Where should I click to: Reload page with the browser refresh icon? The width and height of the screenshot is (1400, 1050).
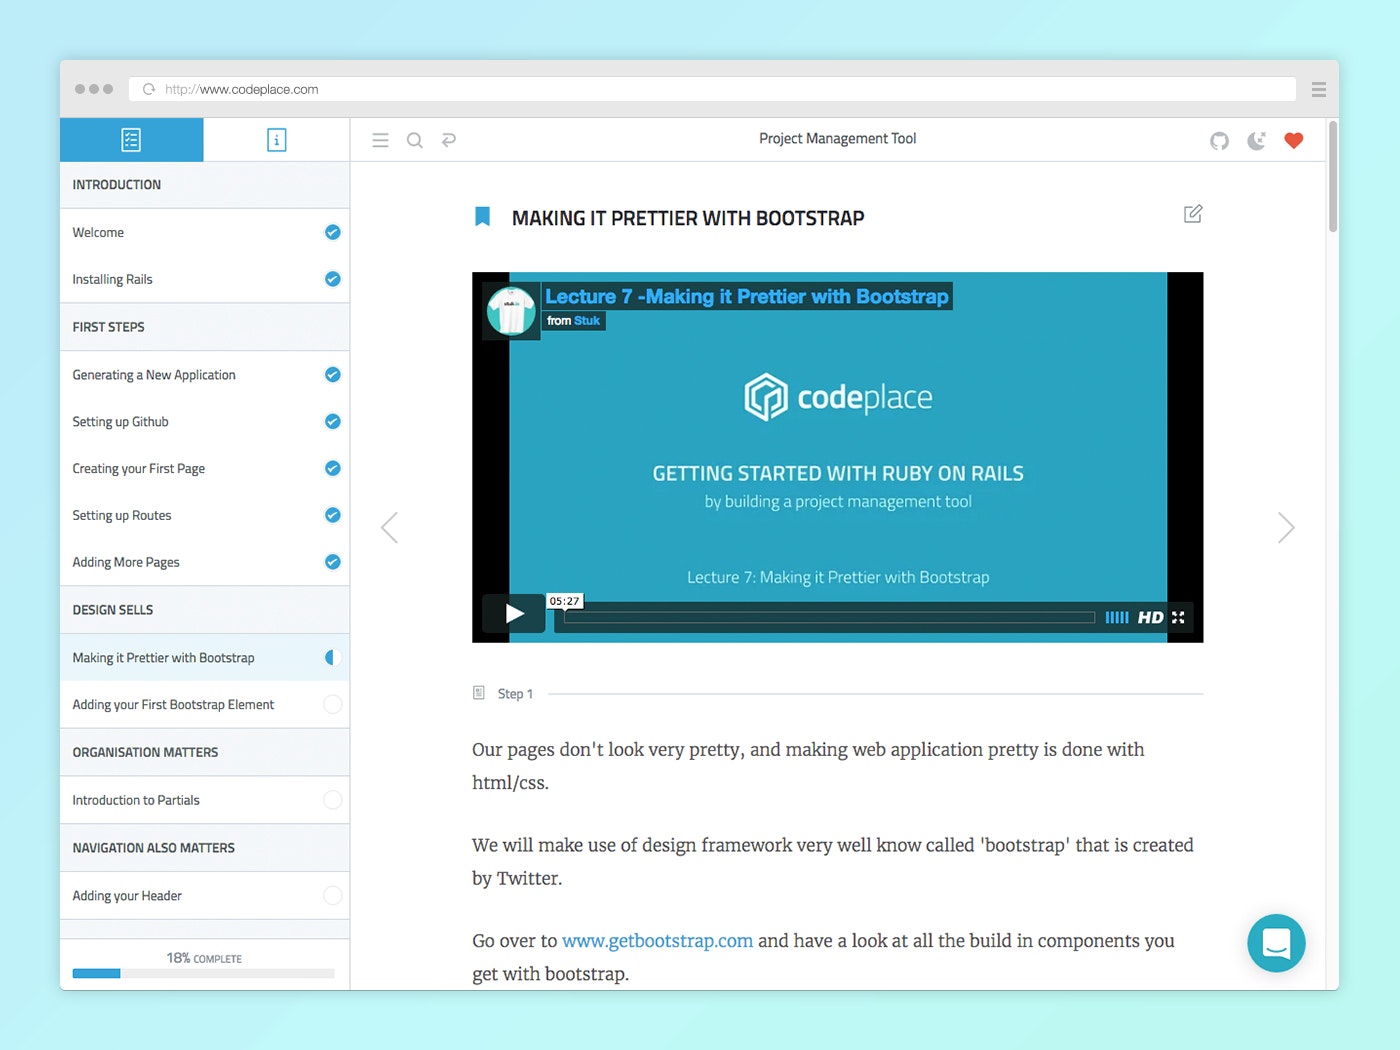pyautogui.click(x=149, y=89)
